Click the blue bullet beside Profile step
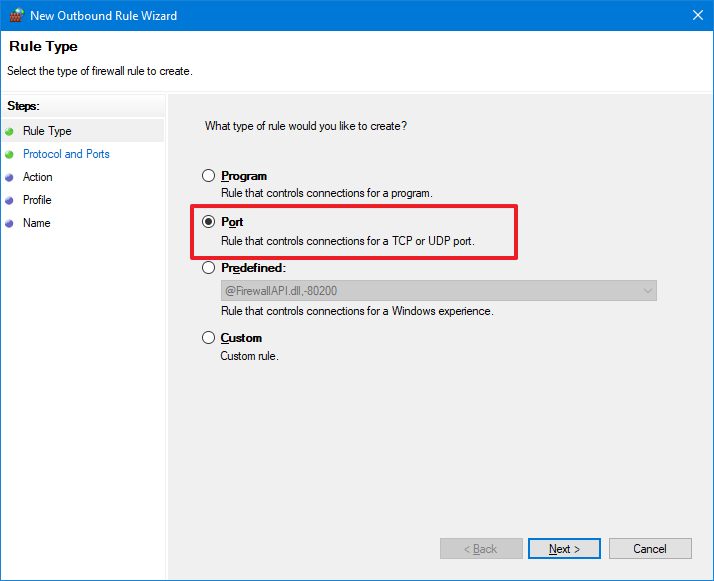Screen dimensions: 714x581 click(10, 200)
